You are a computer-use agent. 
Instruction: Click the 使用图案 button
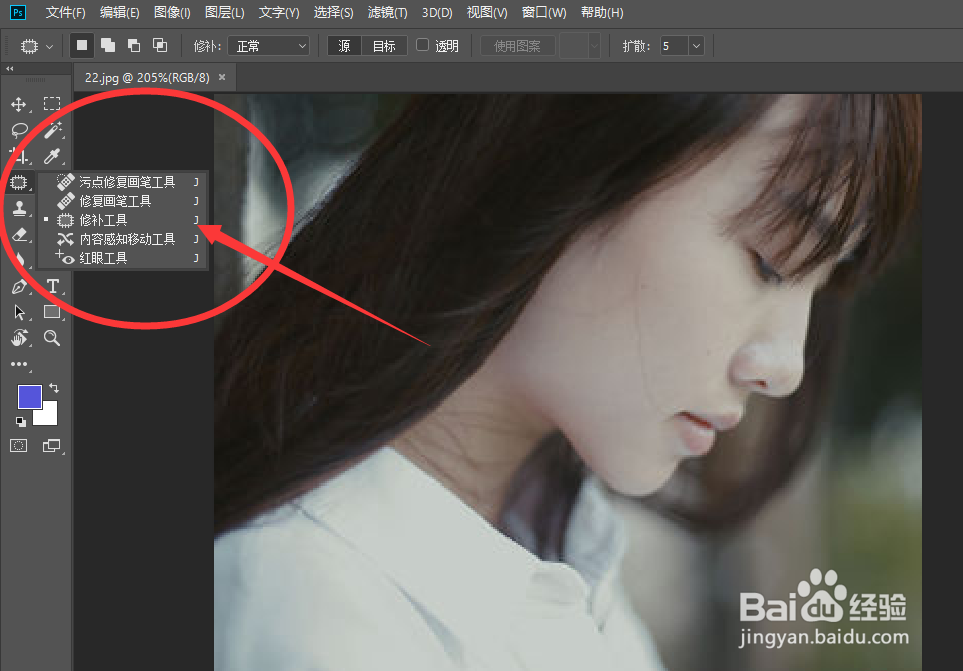pos(517,46)
